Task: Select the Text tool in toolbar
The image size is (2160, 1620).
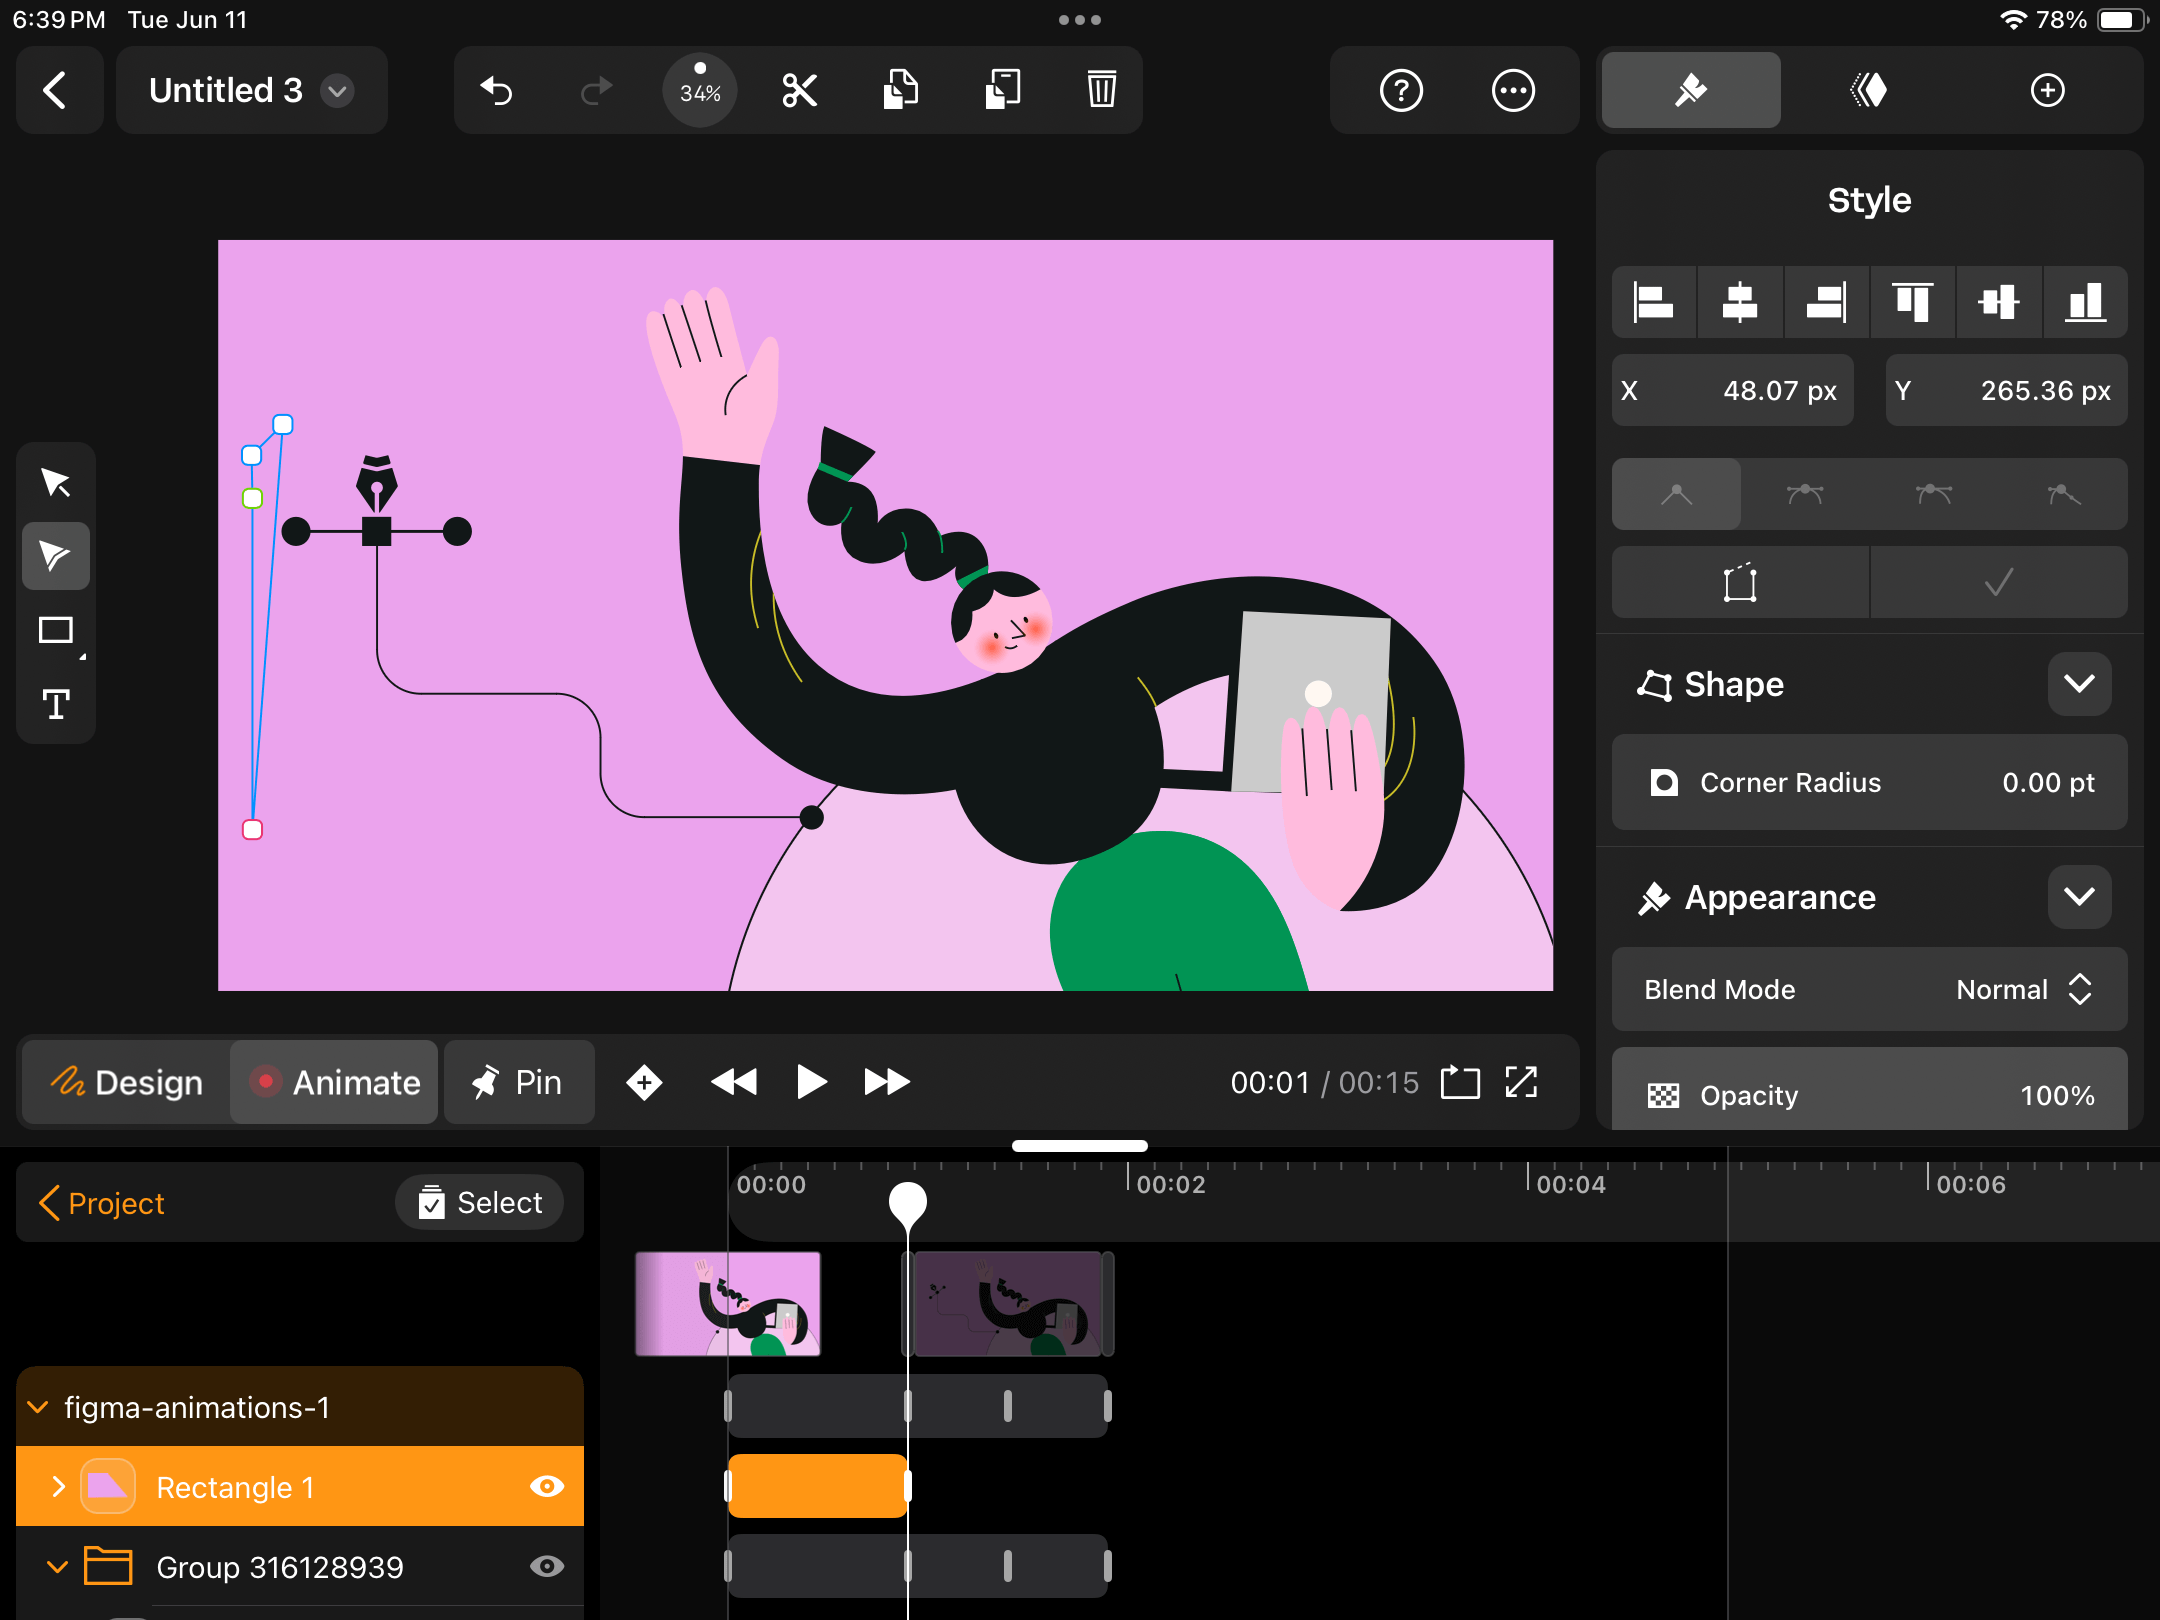Action: click(x=56, y=703)
